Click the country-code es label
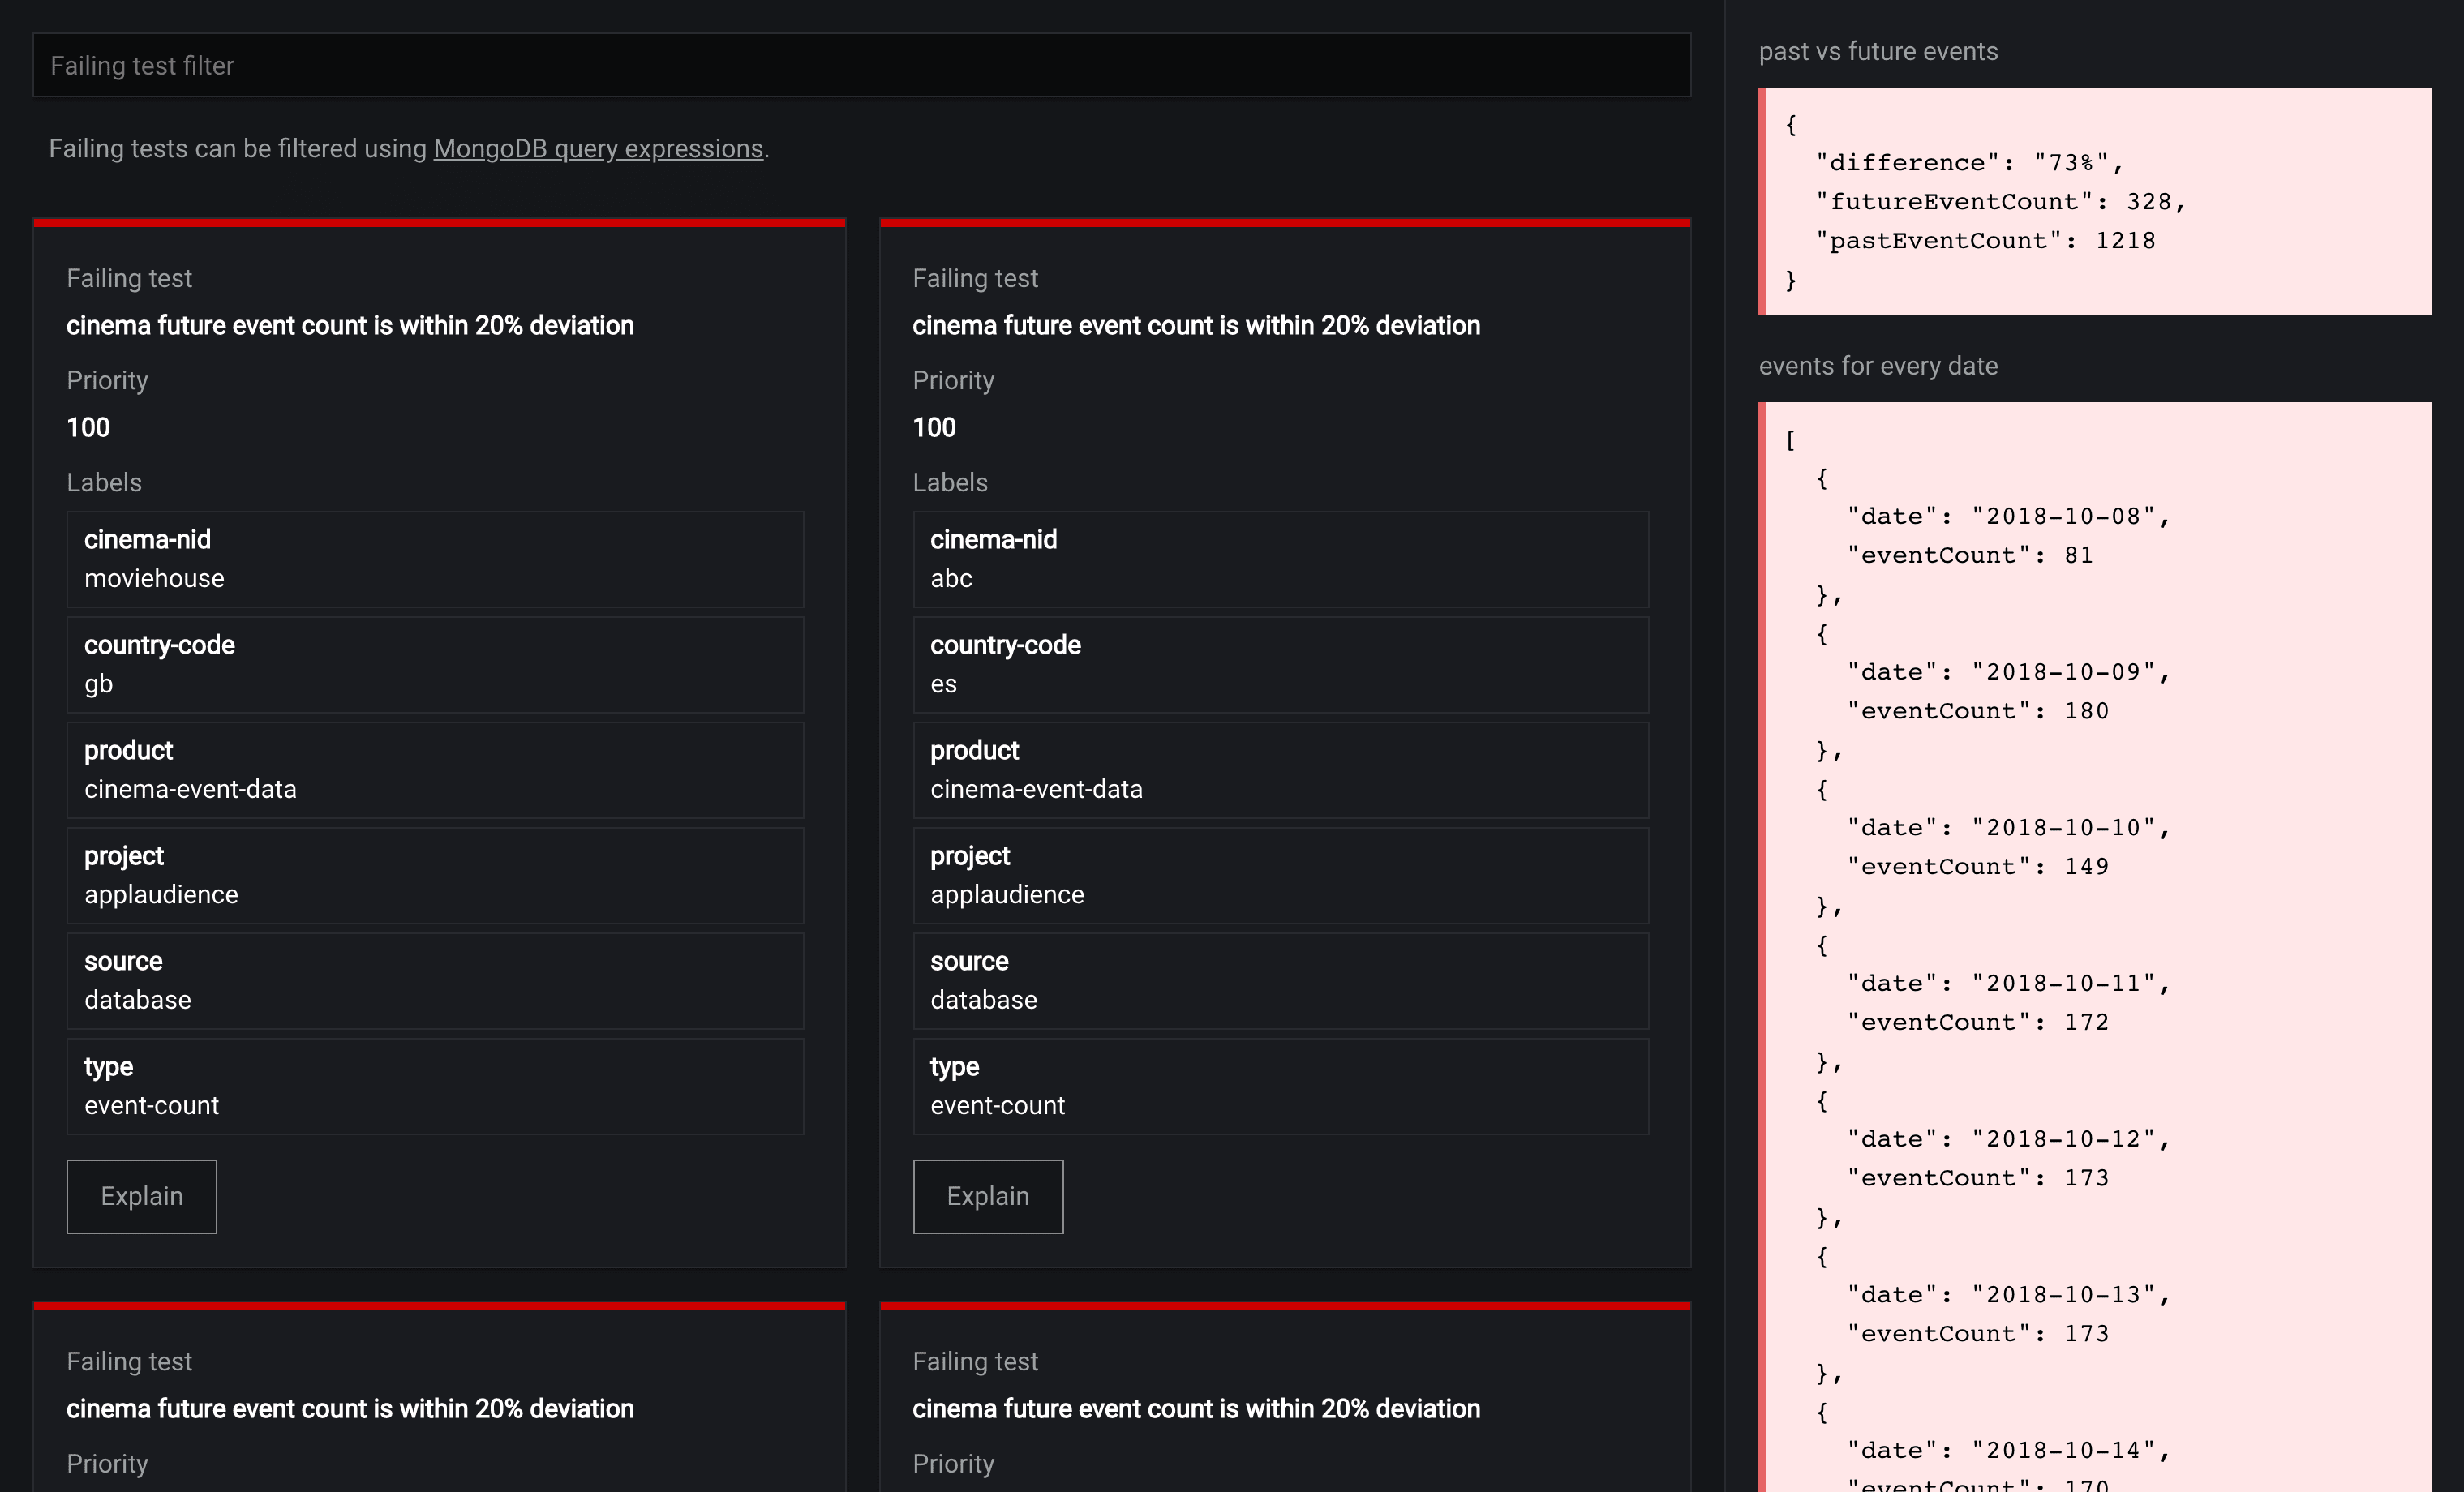Screen dimensions: 2464x1492 click(1281, 664)
